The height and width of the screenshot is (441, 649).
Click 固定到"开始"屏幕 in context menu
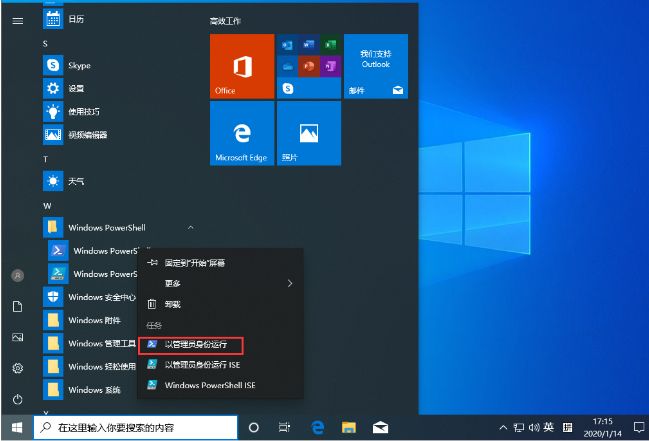(x=220, y=263)
